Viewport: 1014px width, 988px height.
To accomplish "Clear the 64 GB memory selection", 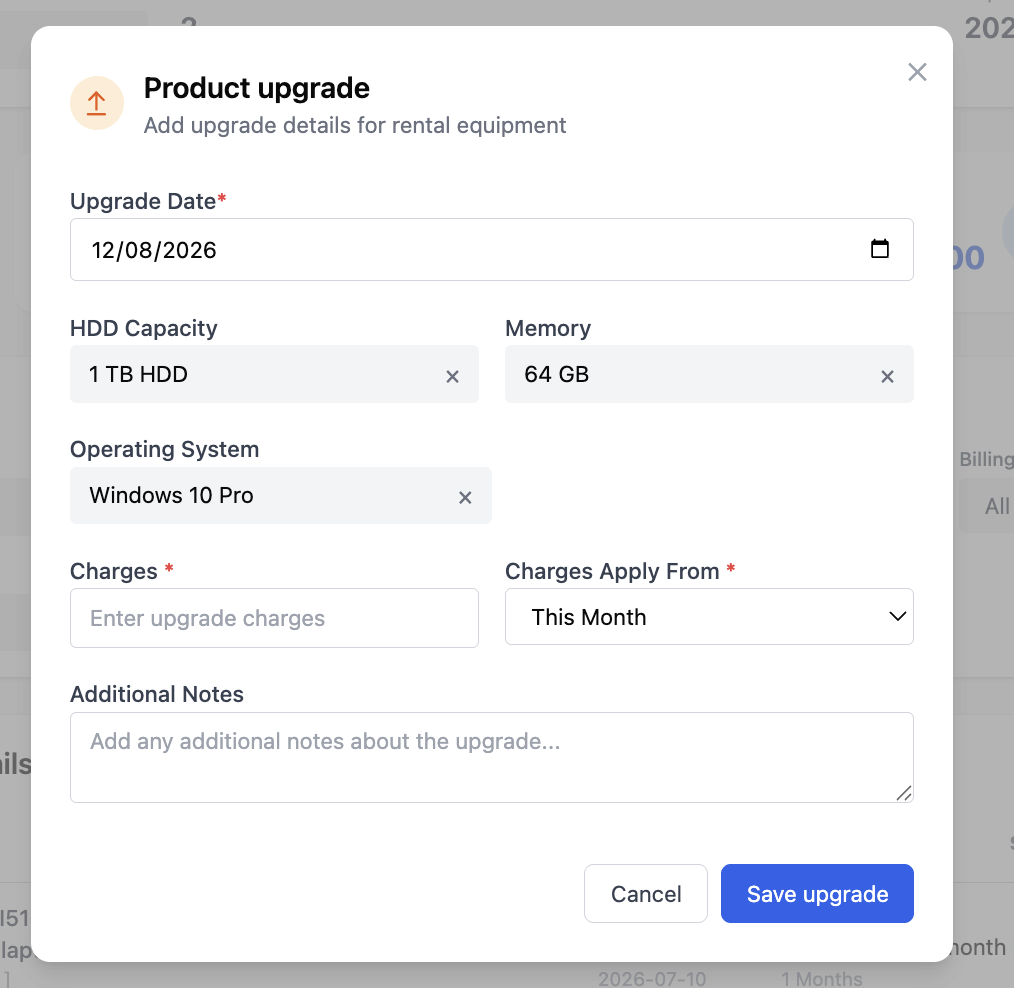I will pyautogui.click(x=887, y=376).
